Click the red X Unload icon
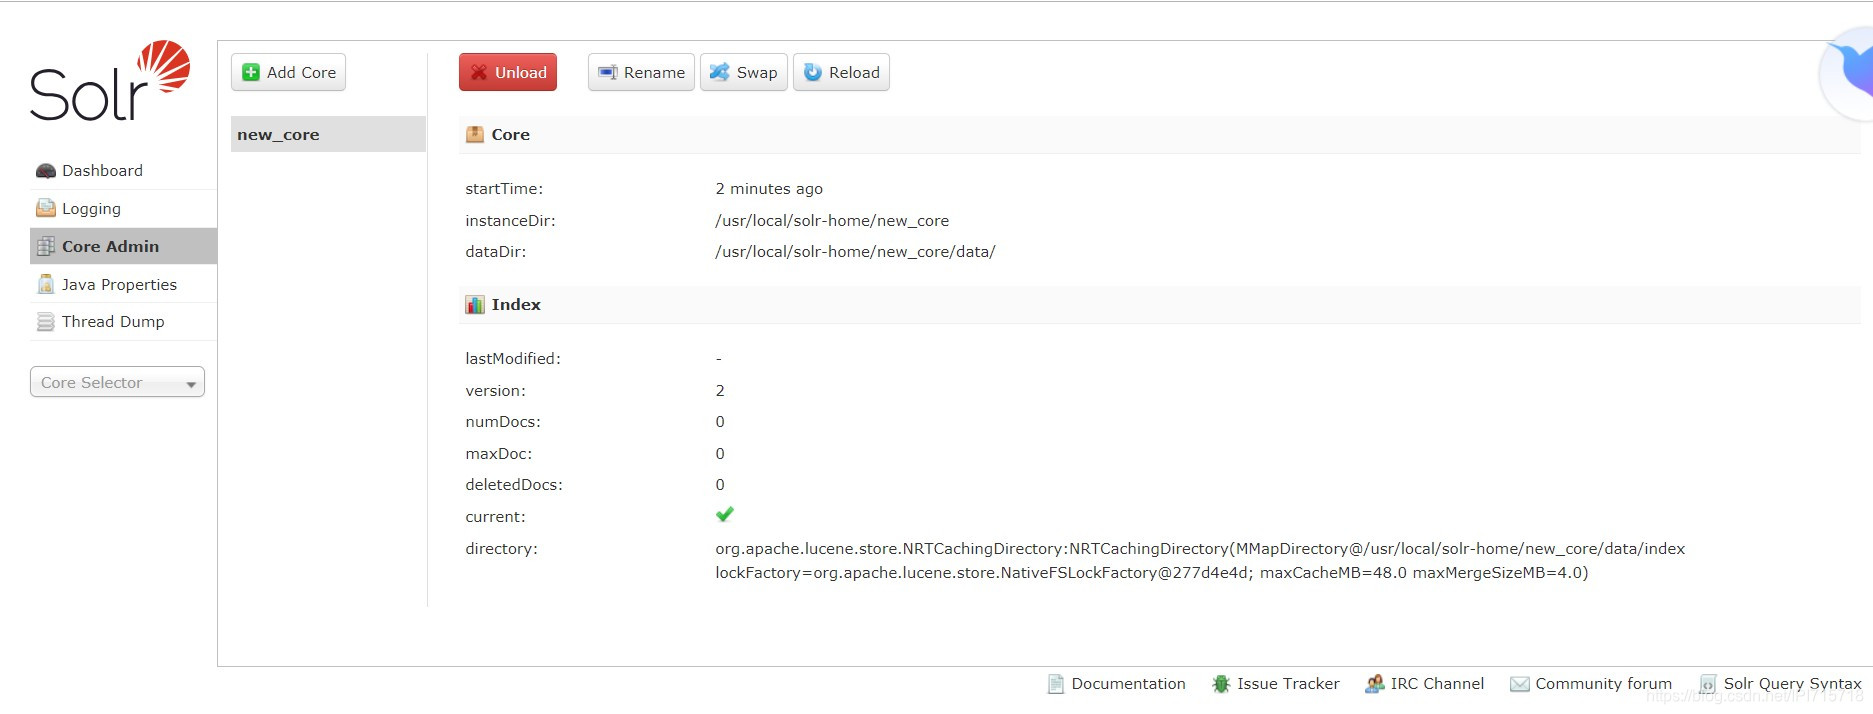 [x=479, y=72]
